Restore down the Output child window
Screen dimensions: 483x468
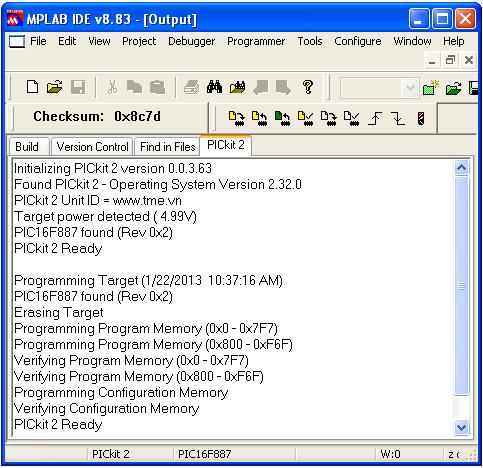pos(450,60)
